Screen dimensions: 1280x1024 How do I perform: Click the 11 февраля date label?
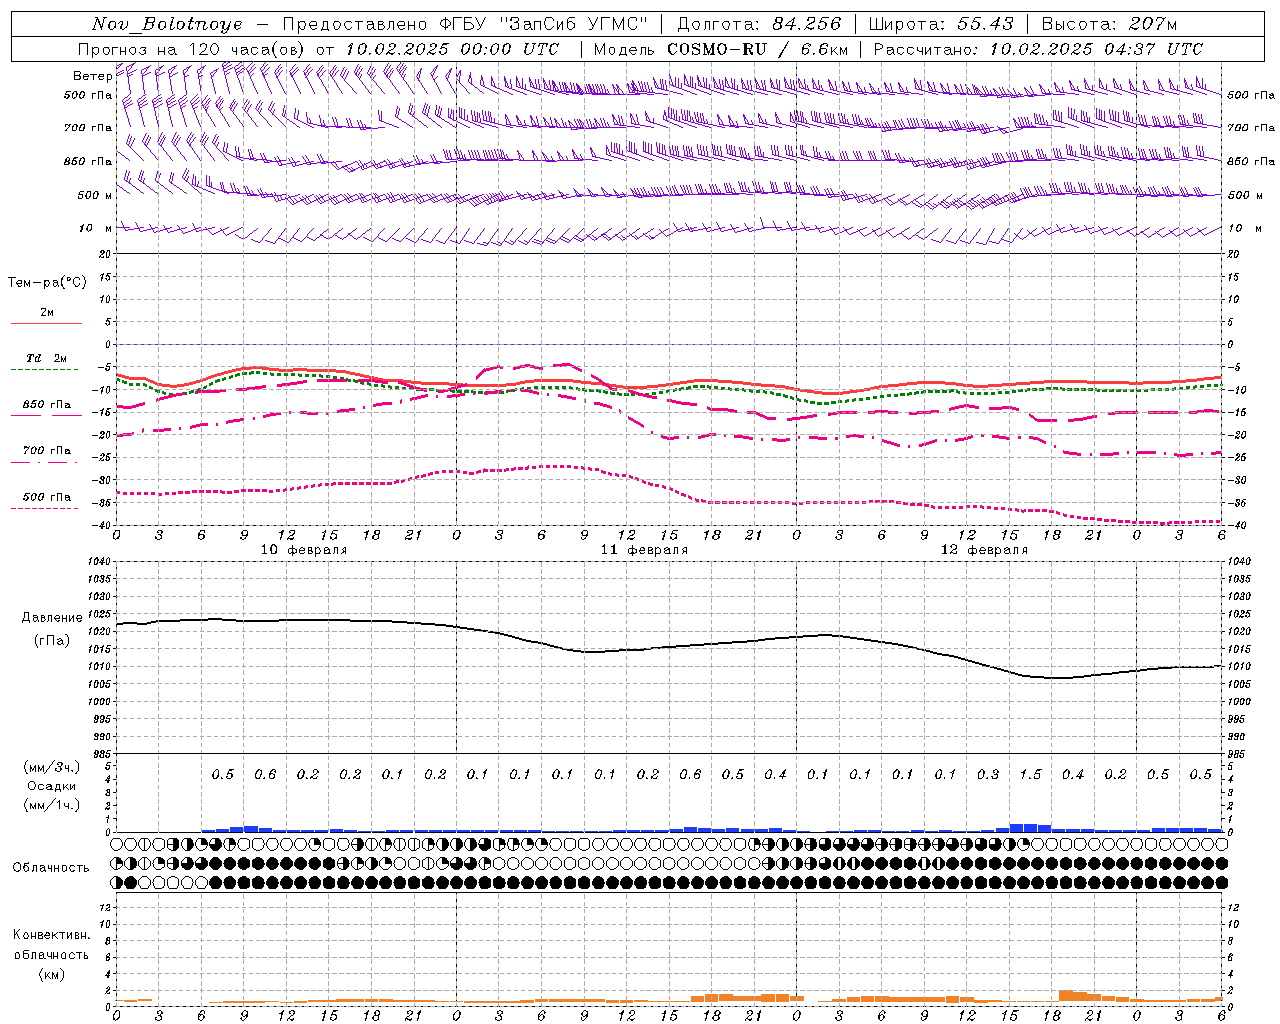(x=644, y=550)
